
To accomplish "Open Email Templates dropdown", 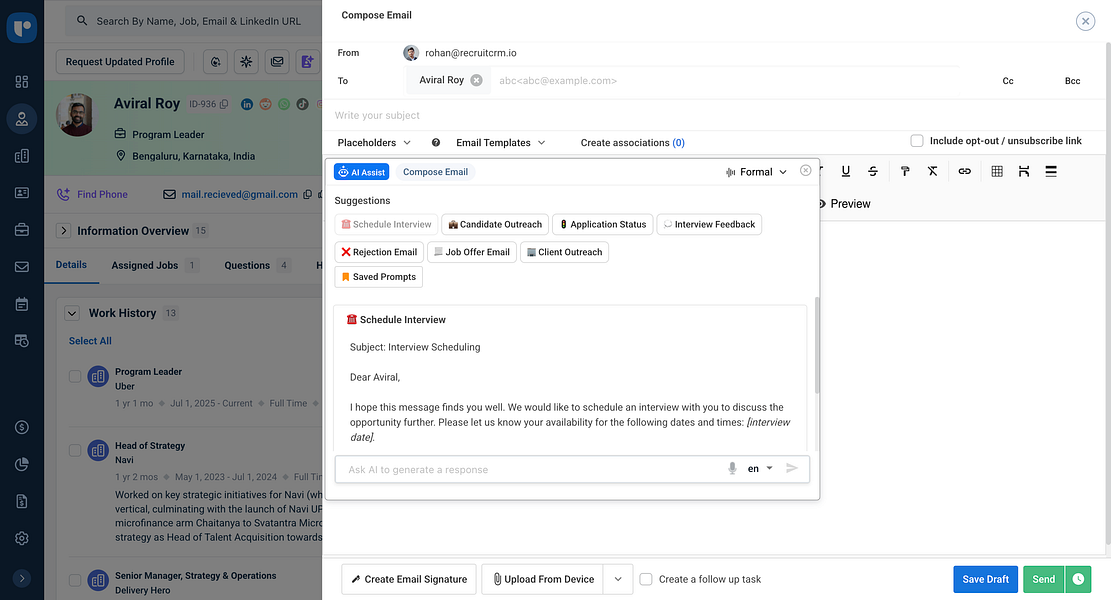I will pyautogui.click(x=500, y=142).
